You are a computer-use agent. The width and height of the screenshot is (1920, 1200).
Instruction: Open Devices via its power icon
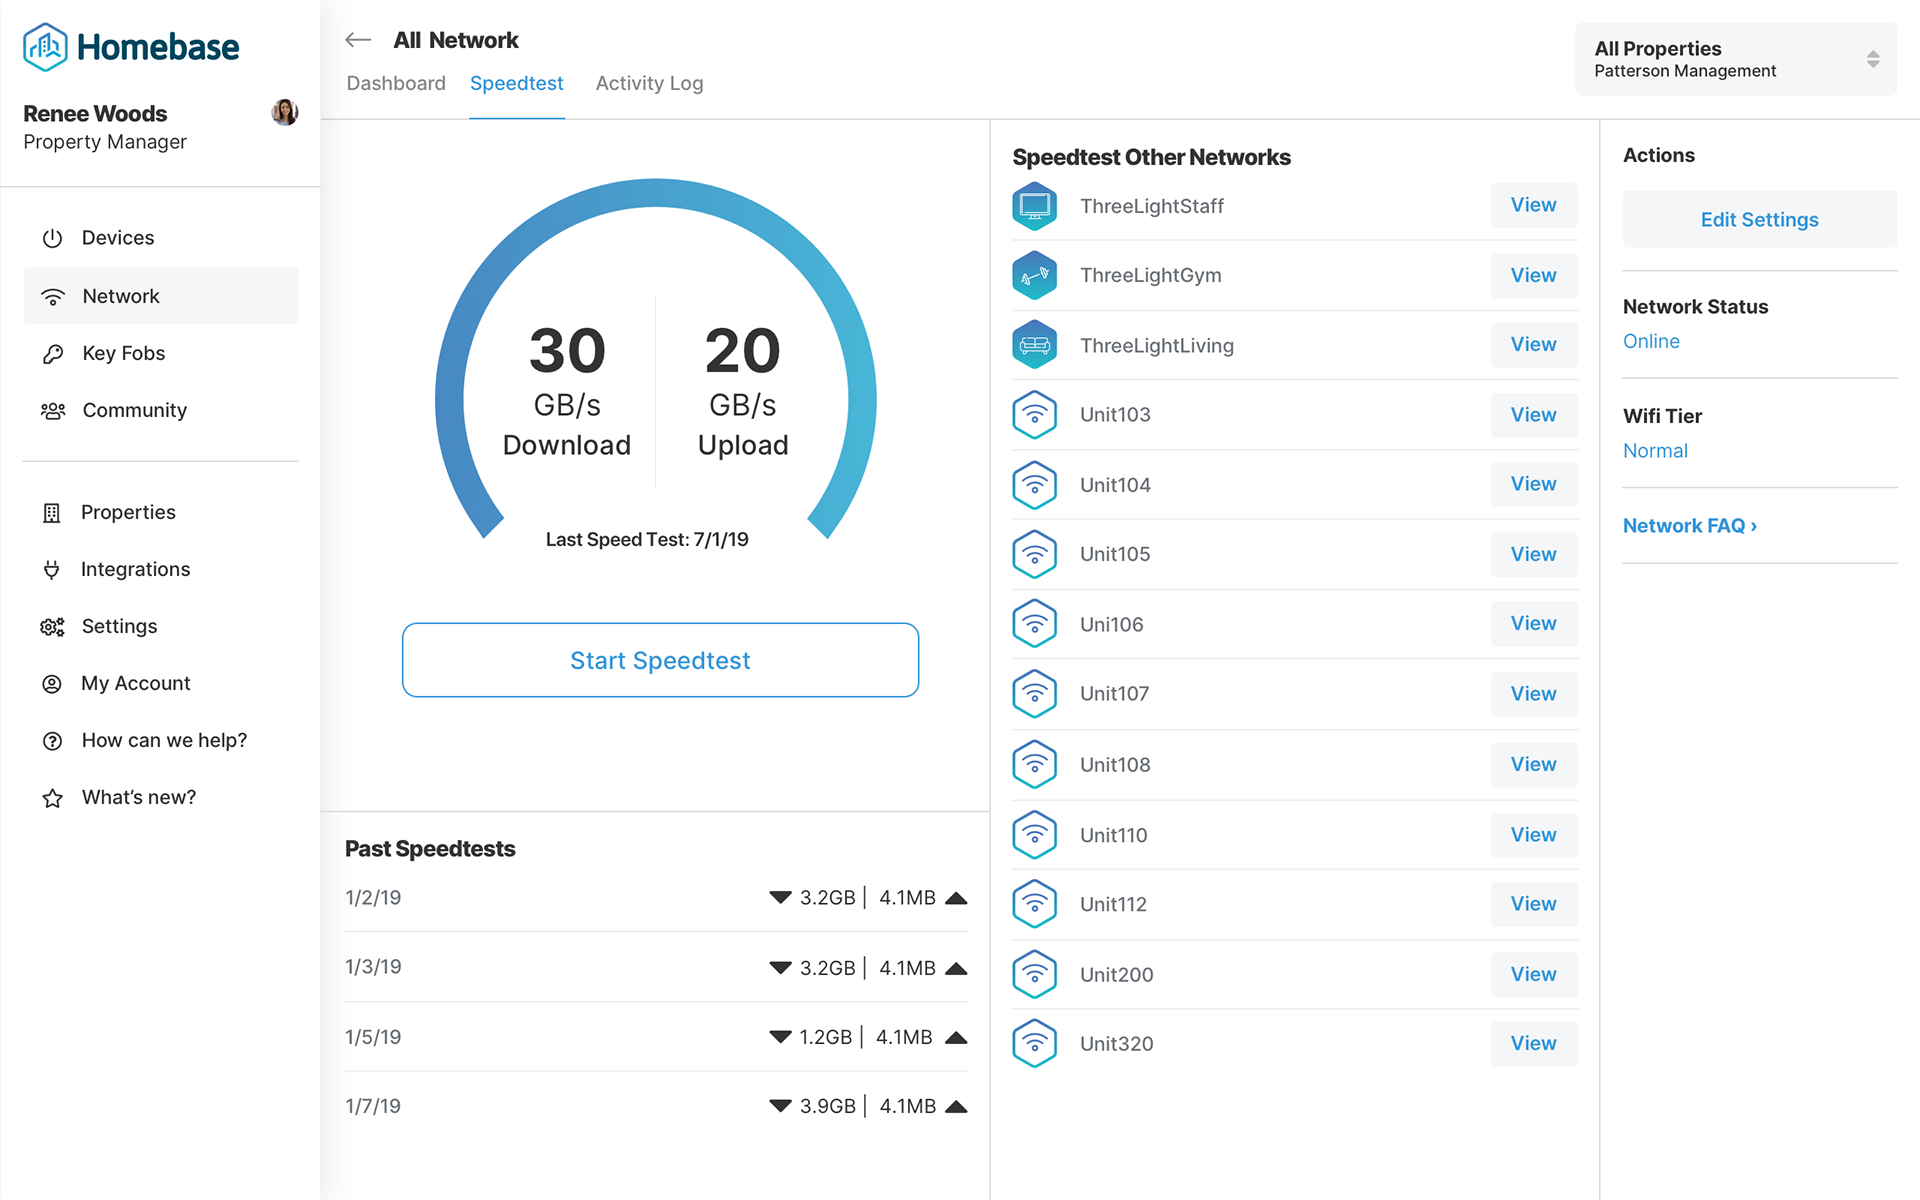(52, 238)
